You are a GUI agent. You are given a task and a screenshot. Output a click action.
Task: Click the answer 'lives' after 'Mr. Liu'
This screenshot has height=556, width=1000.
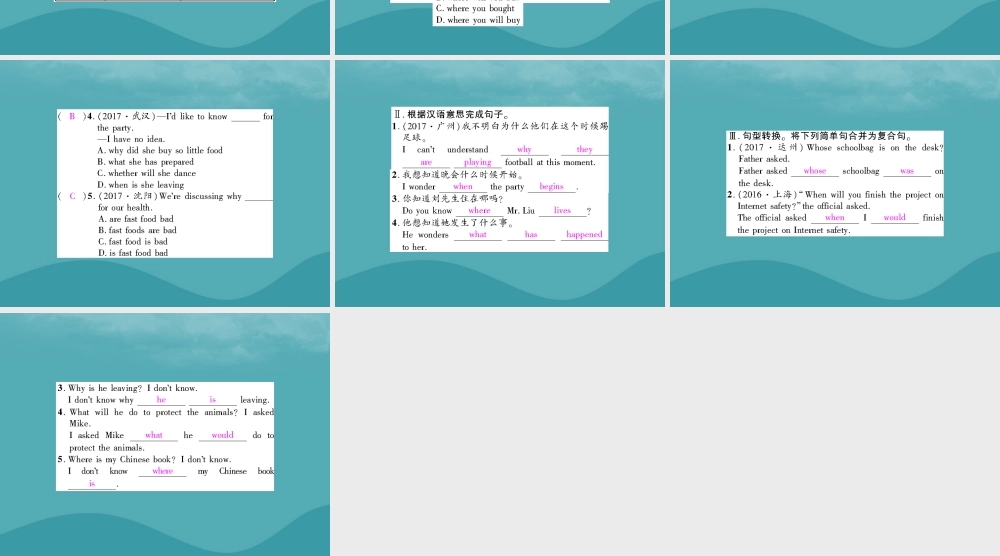coord(562,211)
